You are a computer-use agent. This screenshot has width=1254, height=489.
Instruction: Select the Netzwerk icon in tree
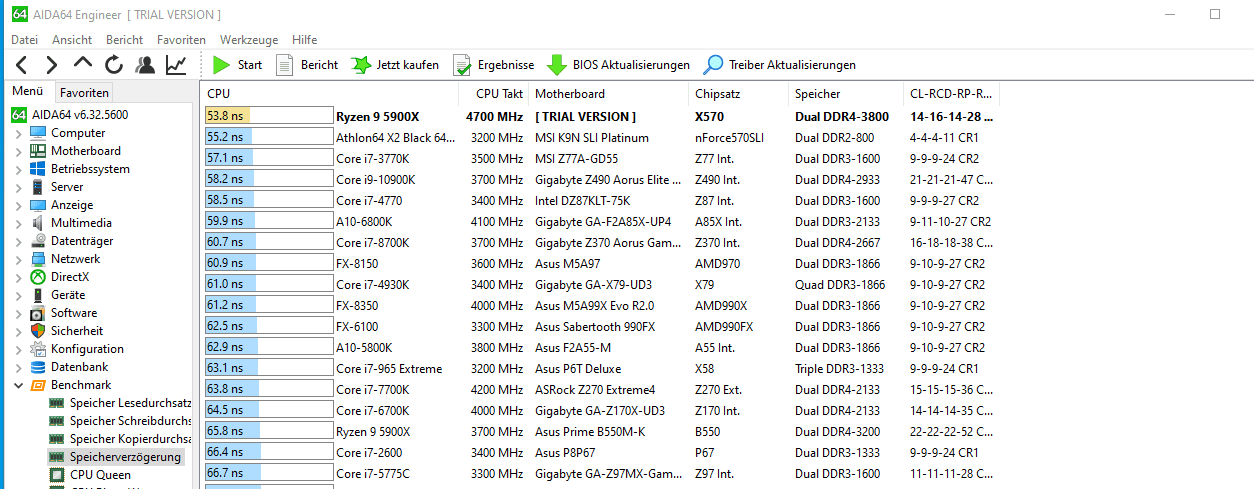coord(38,259)
